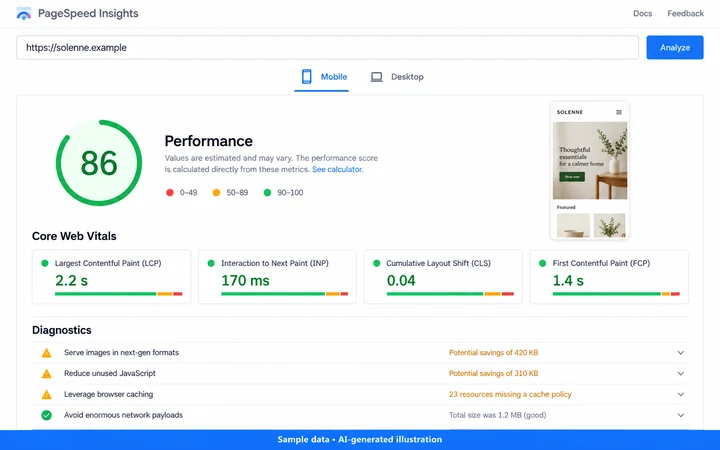Switch to the Desktop tab
The image size is (720, 450).
(397, 77)
